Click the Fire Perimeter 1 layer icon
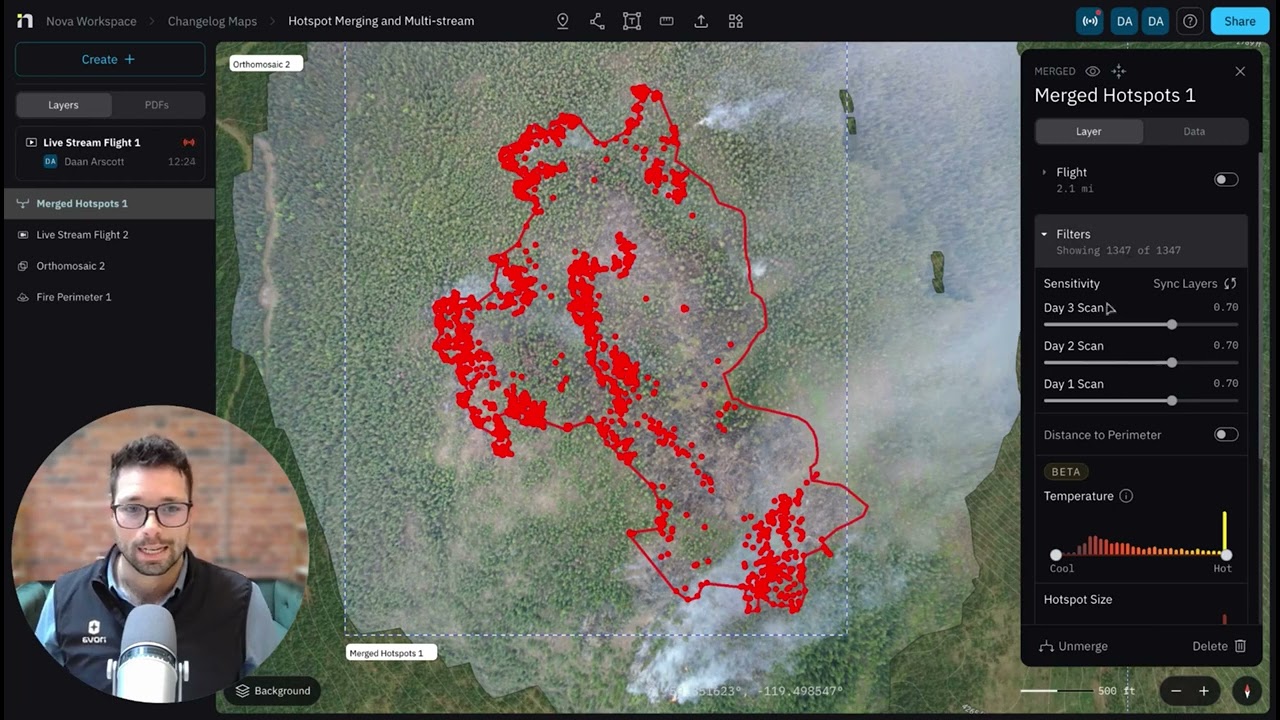The width and height of the screenshot is (1280, 720). (x=23, y=297)
